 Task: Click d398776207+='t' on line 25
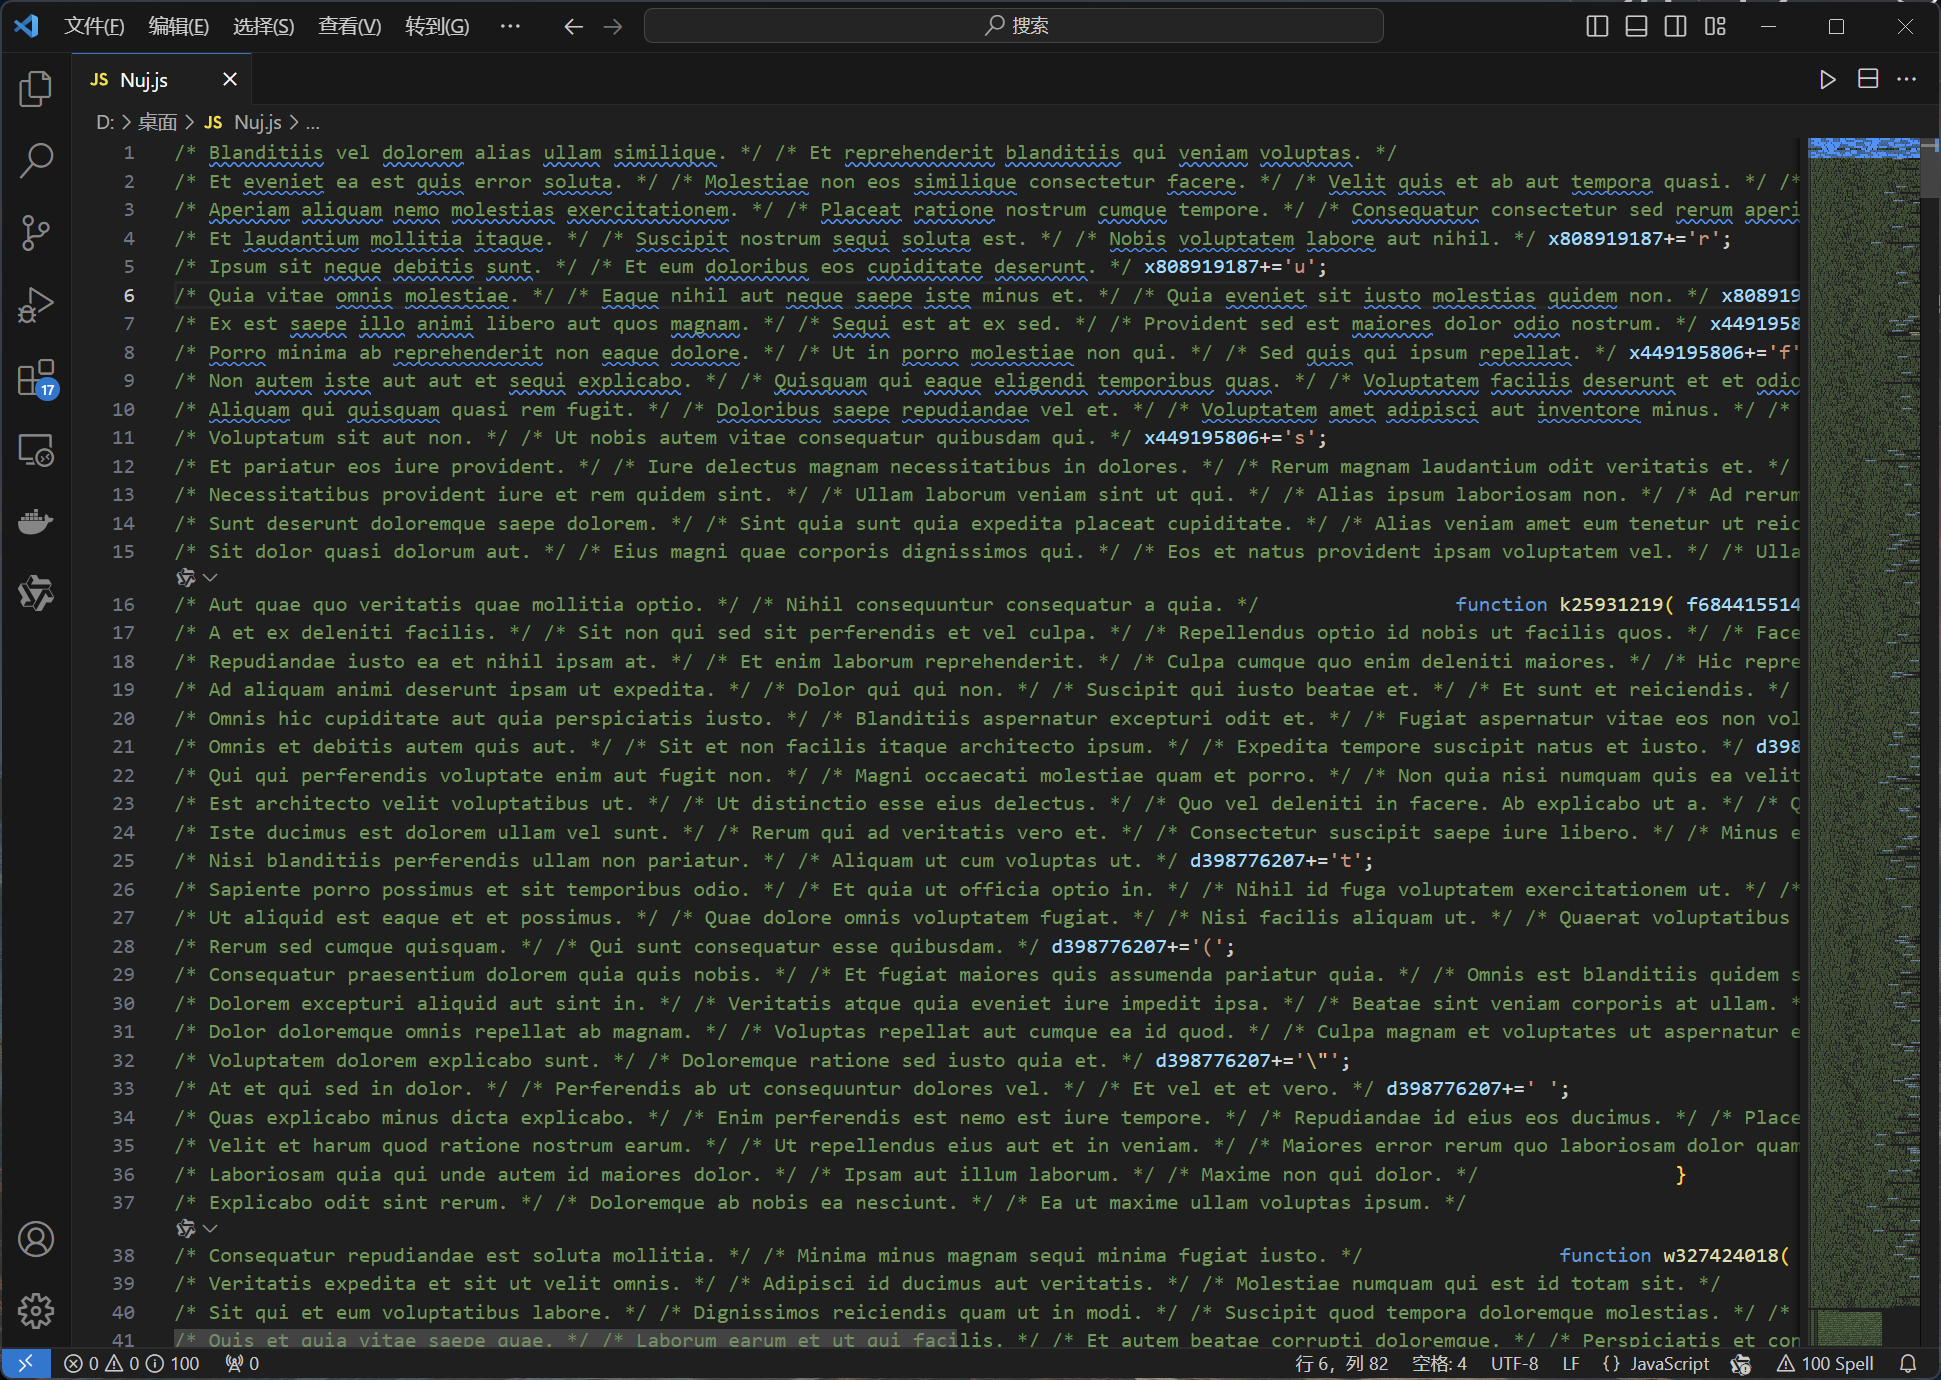[1281, 860]
